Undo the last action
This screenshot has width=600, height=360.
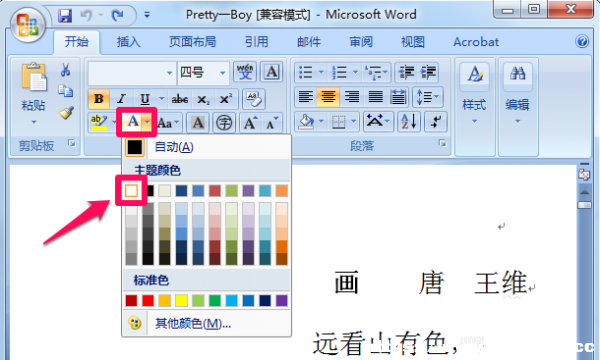(86, 15)
